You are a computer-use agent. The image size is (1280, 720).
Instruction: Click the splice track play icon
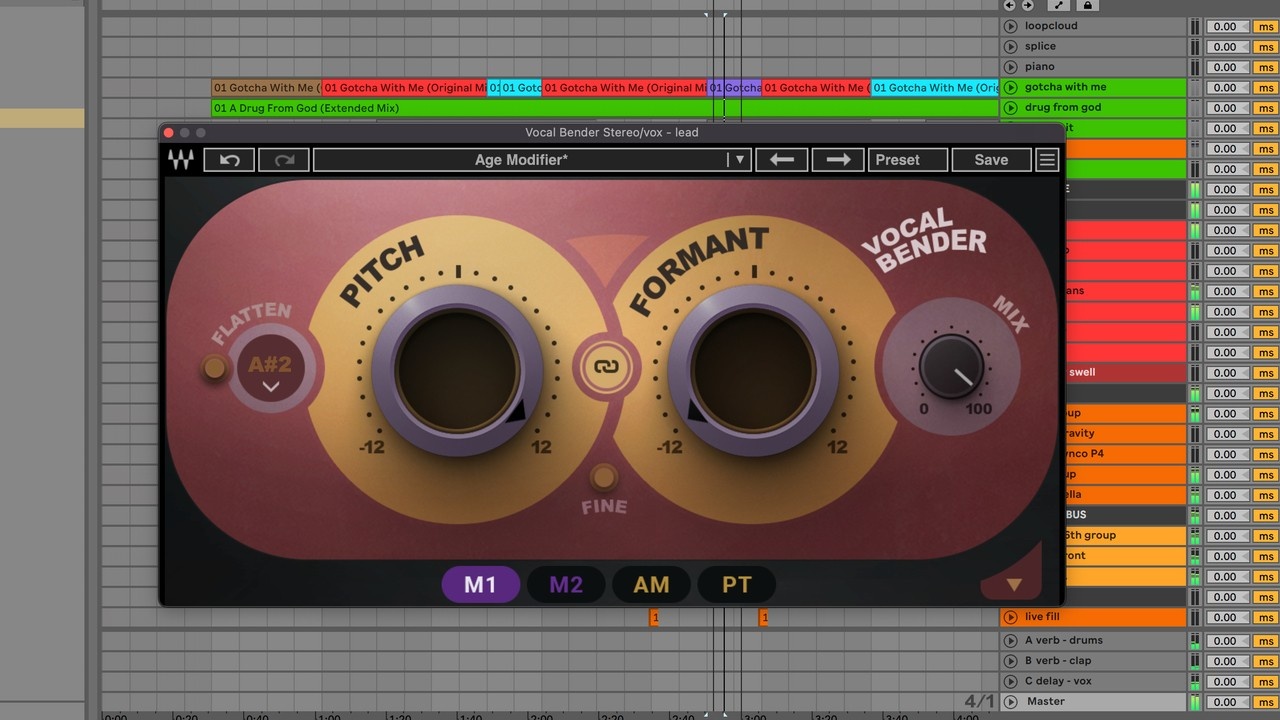[x=1010, y=46]
